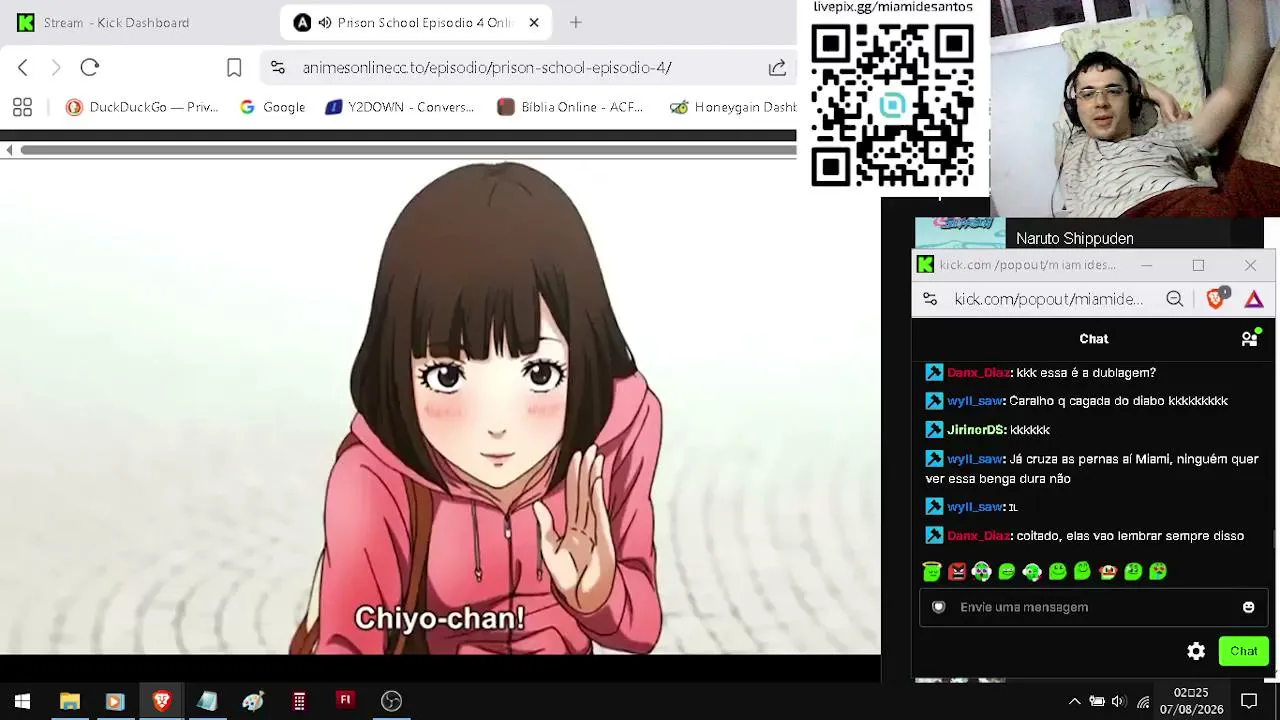Insert the last green emote with heart
Image resolution: width=1280 pixels, height=720 pixels.
(x=1158, y=572)
